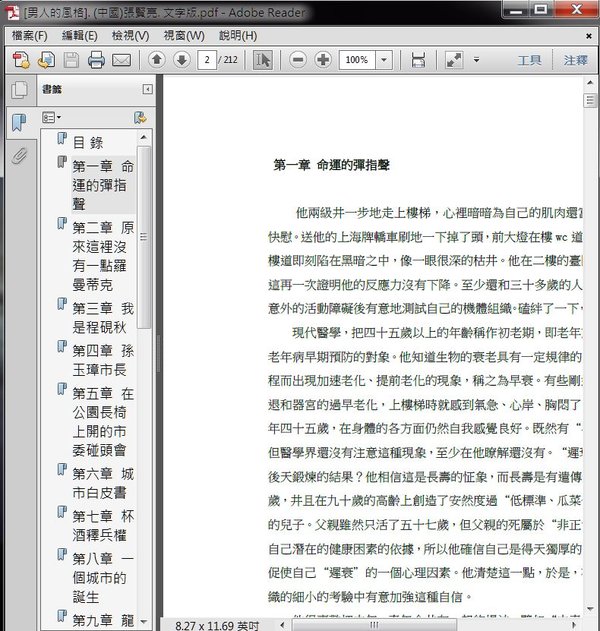This screenshot has height=631, width=600.
Task: Zoom out with the minus button
Action: point(298,60)
